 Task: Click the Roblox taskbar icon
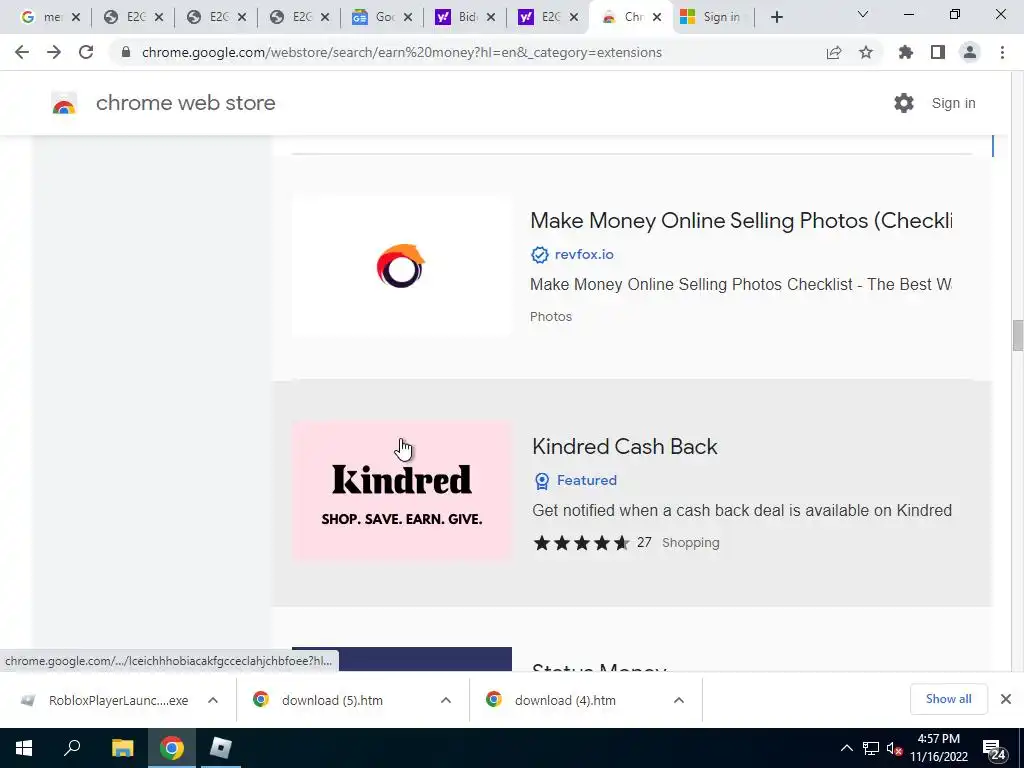click(221, 748)
